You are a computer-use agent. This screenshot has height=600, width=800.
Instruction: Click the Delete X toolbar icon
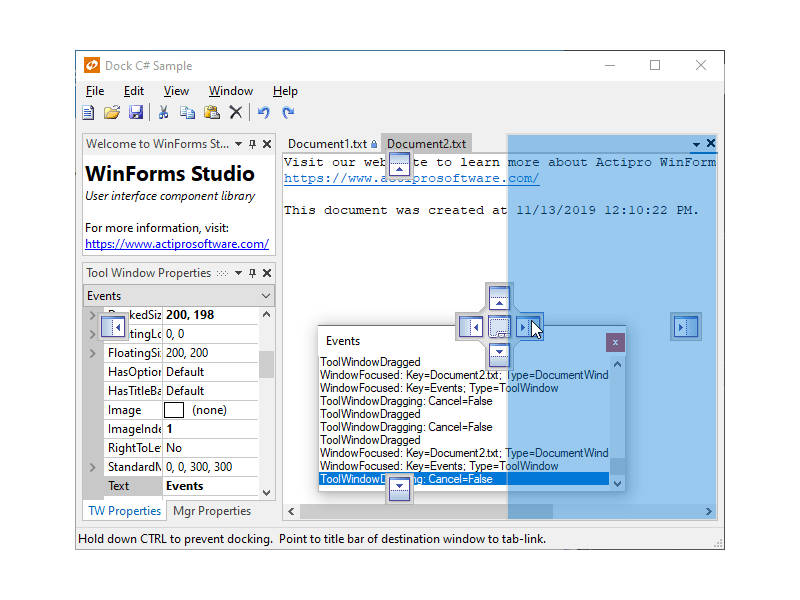pyautogui.click(x=236, y=112)
